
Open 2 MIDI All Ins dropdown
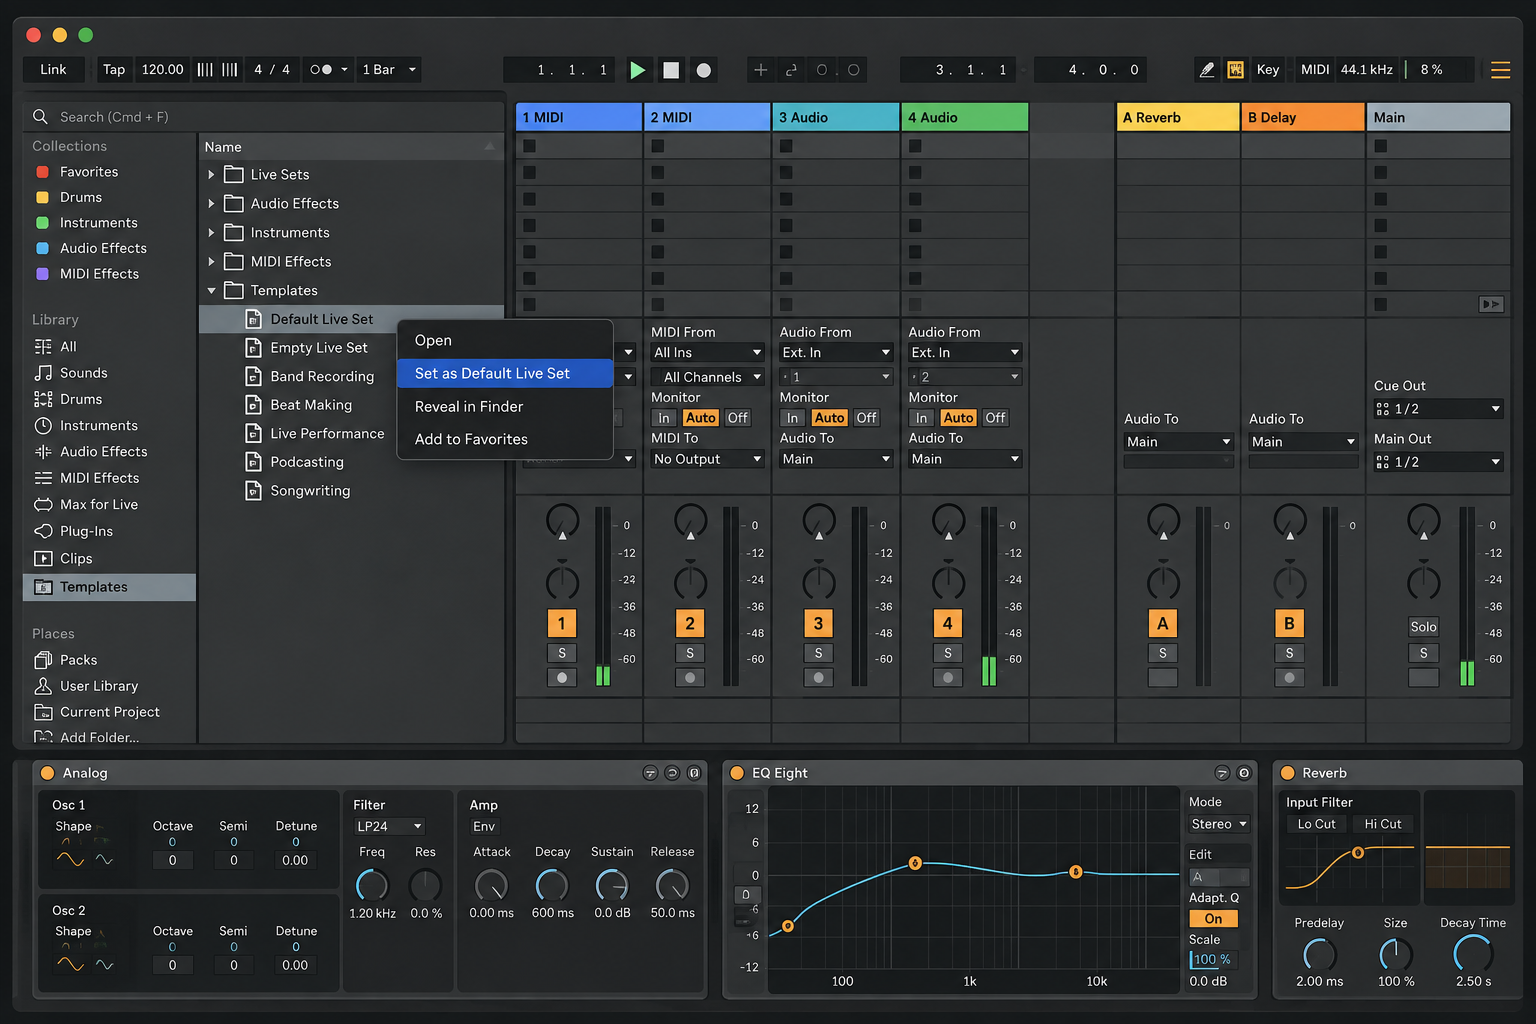tap(707, 353)
